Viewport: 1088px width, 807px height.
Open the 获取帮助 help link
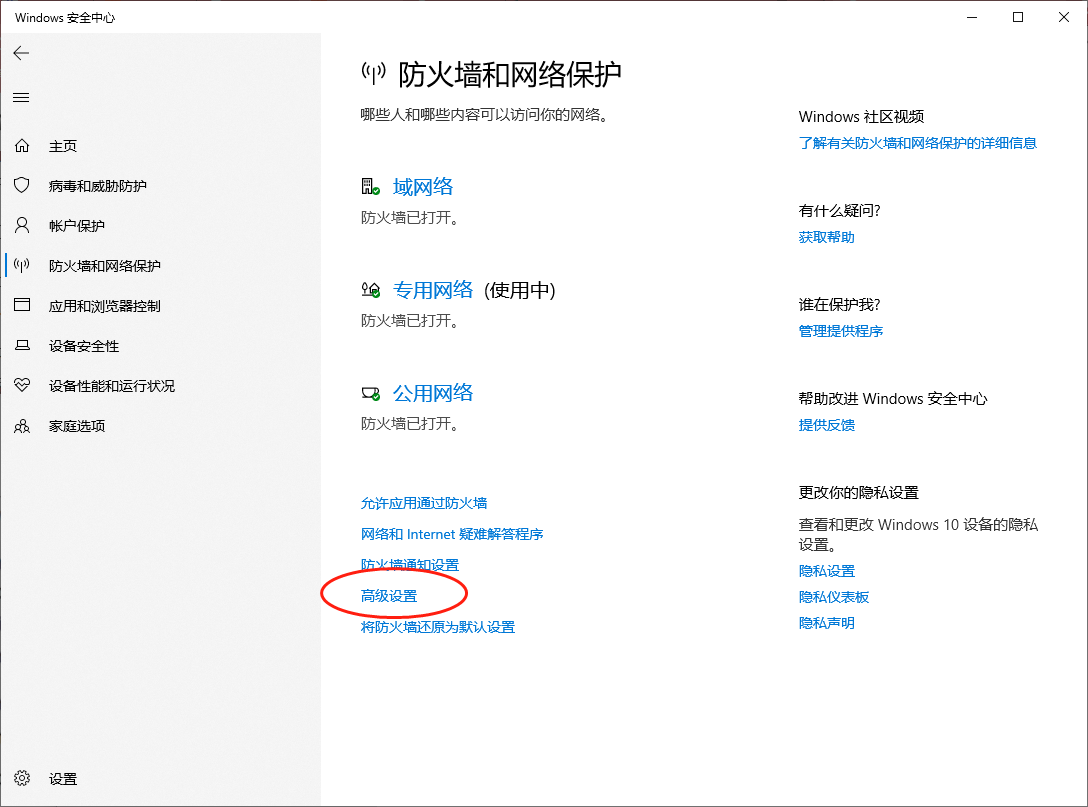[x=826, y=237]
